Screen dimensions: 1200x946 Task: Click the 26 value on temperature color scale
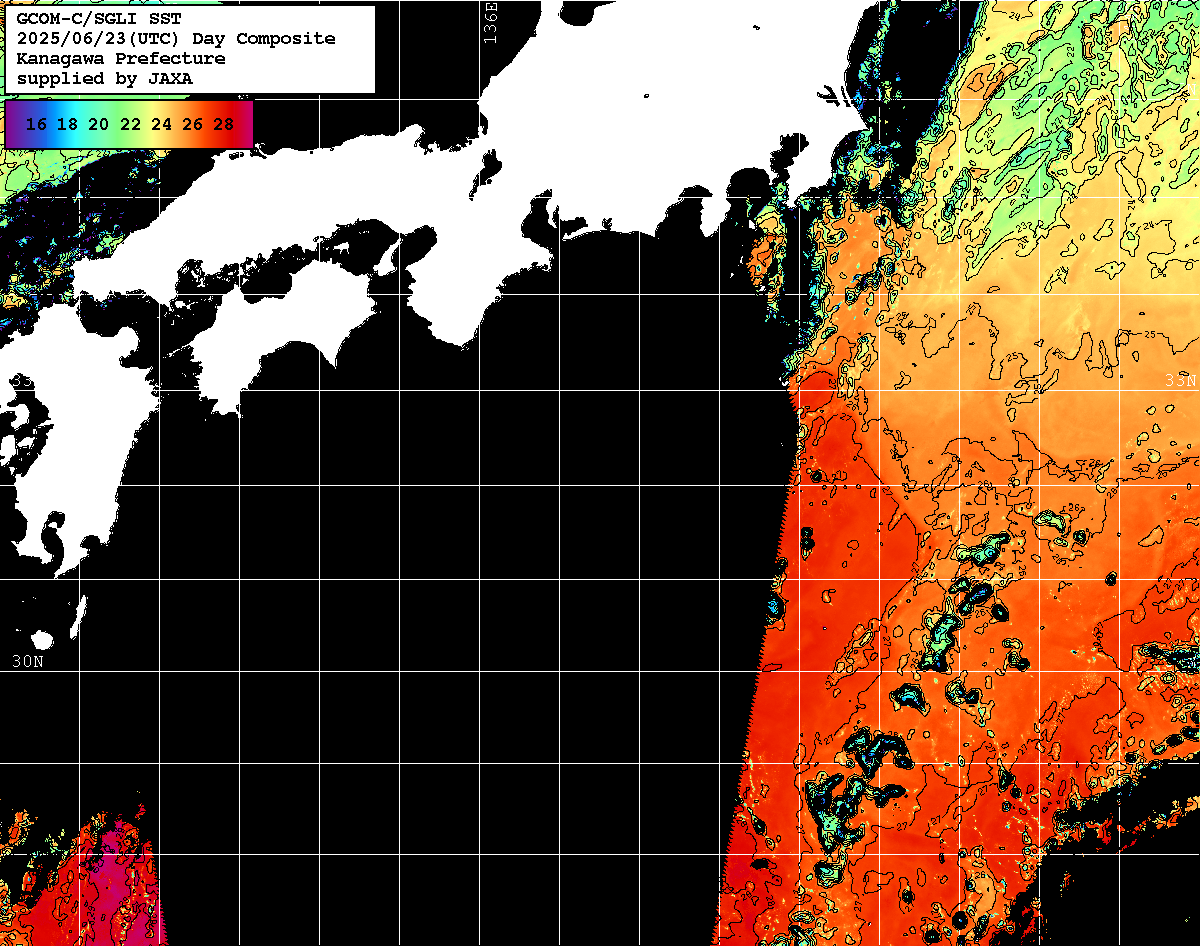click(192, 124)
